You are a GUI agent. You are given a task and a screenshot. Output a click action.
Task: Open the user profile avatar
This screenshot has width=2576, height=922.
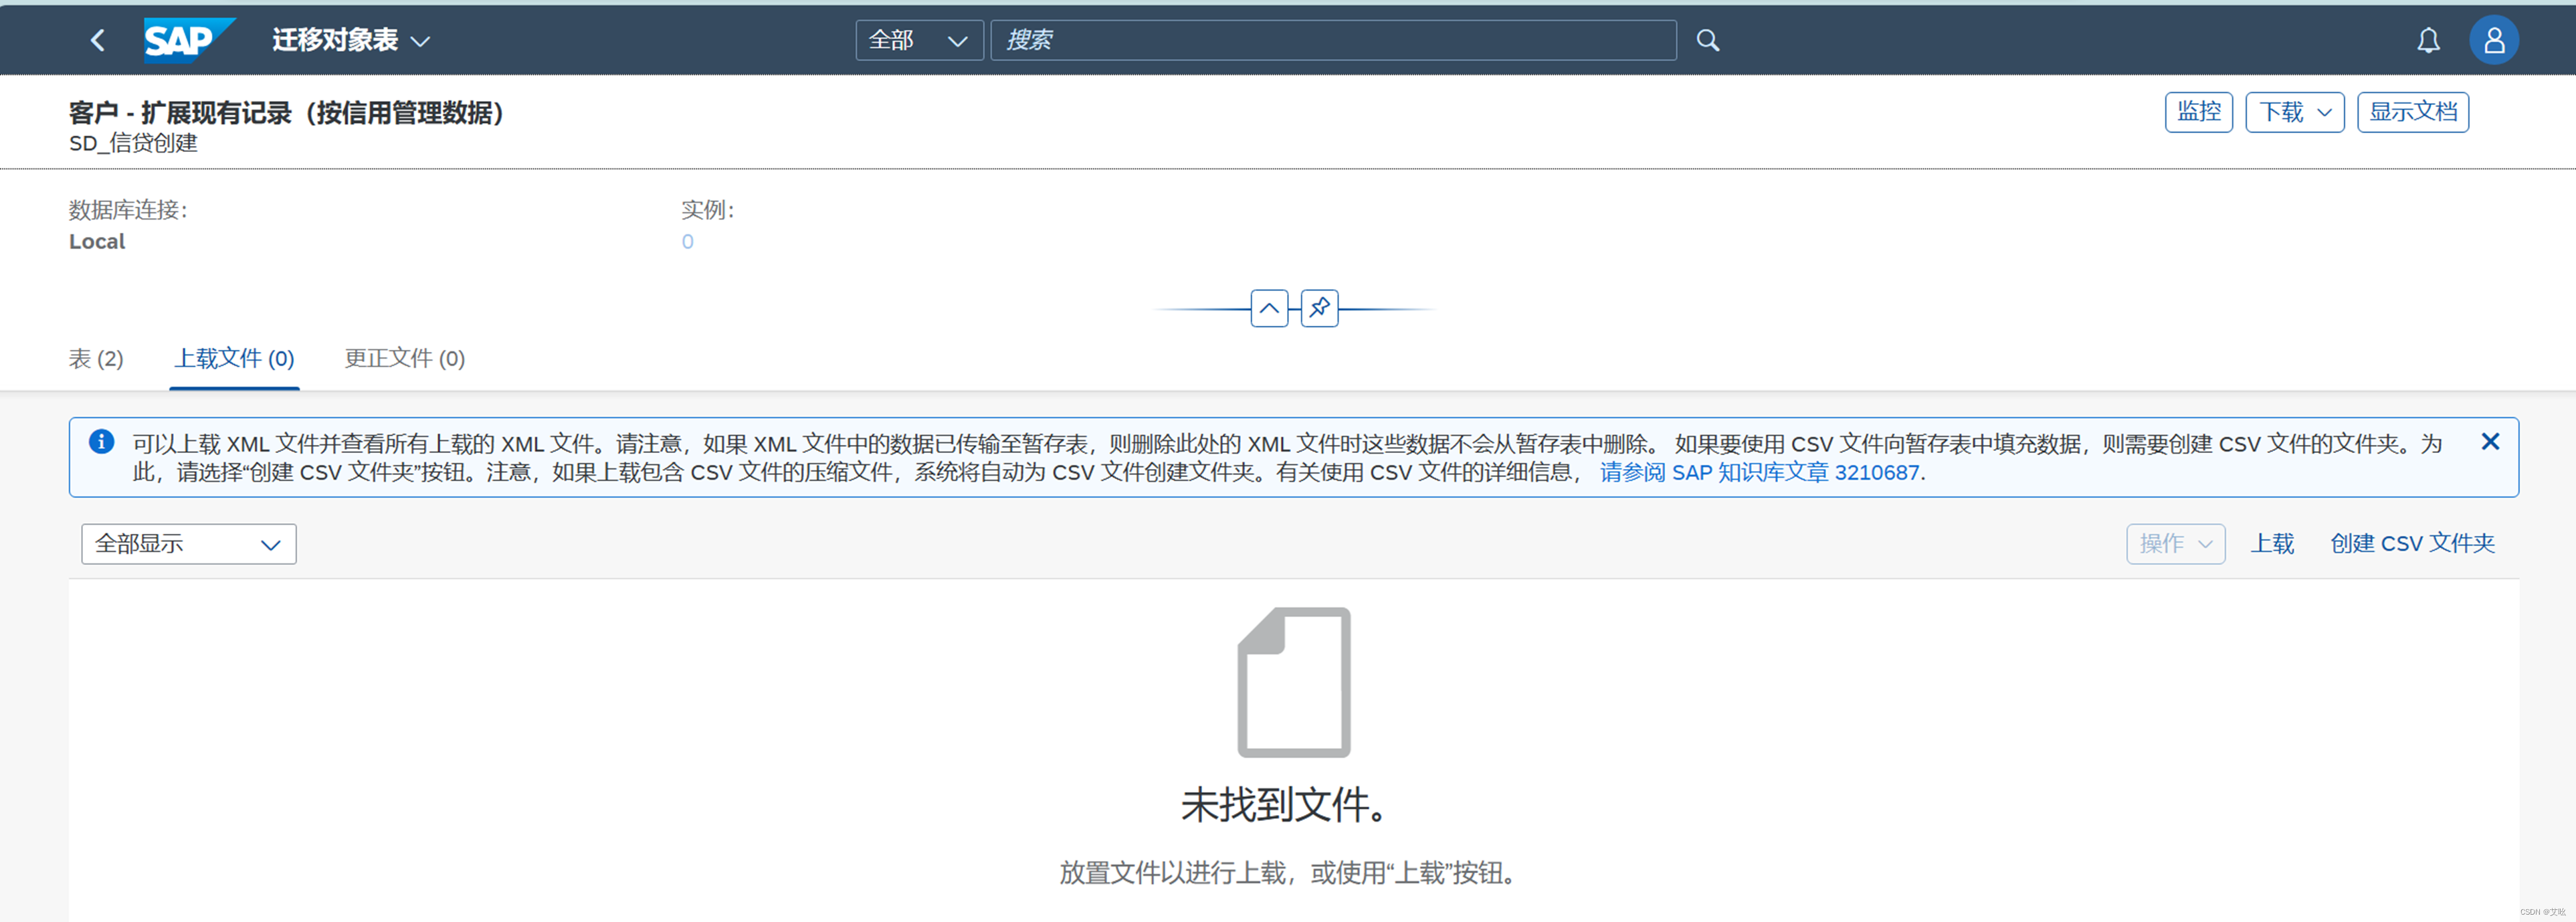[2494, 40]
